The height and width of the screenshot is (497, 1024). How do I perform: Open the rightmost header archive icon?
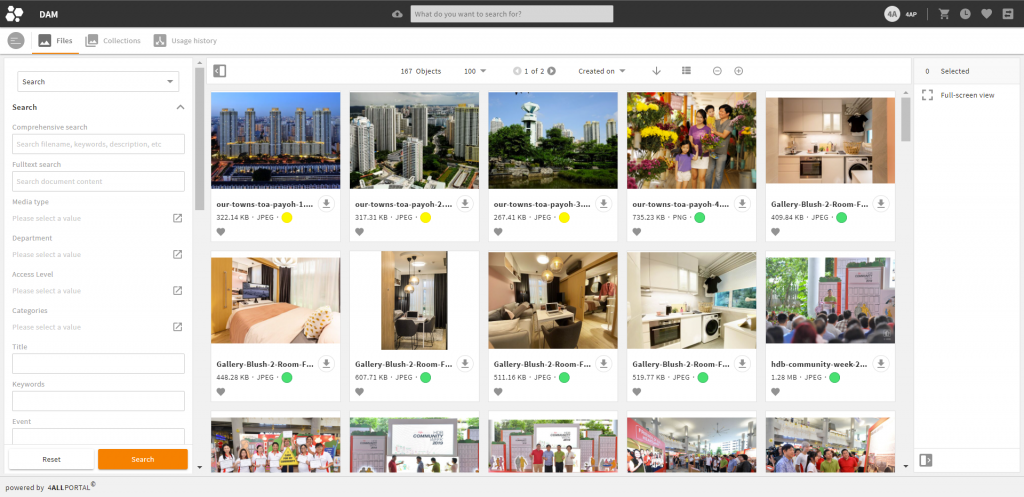(x=1008, y=14)
